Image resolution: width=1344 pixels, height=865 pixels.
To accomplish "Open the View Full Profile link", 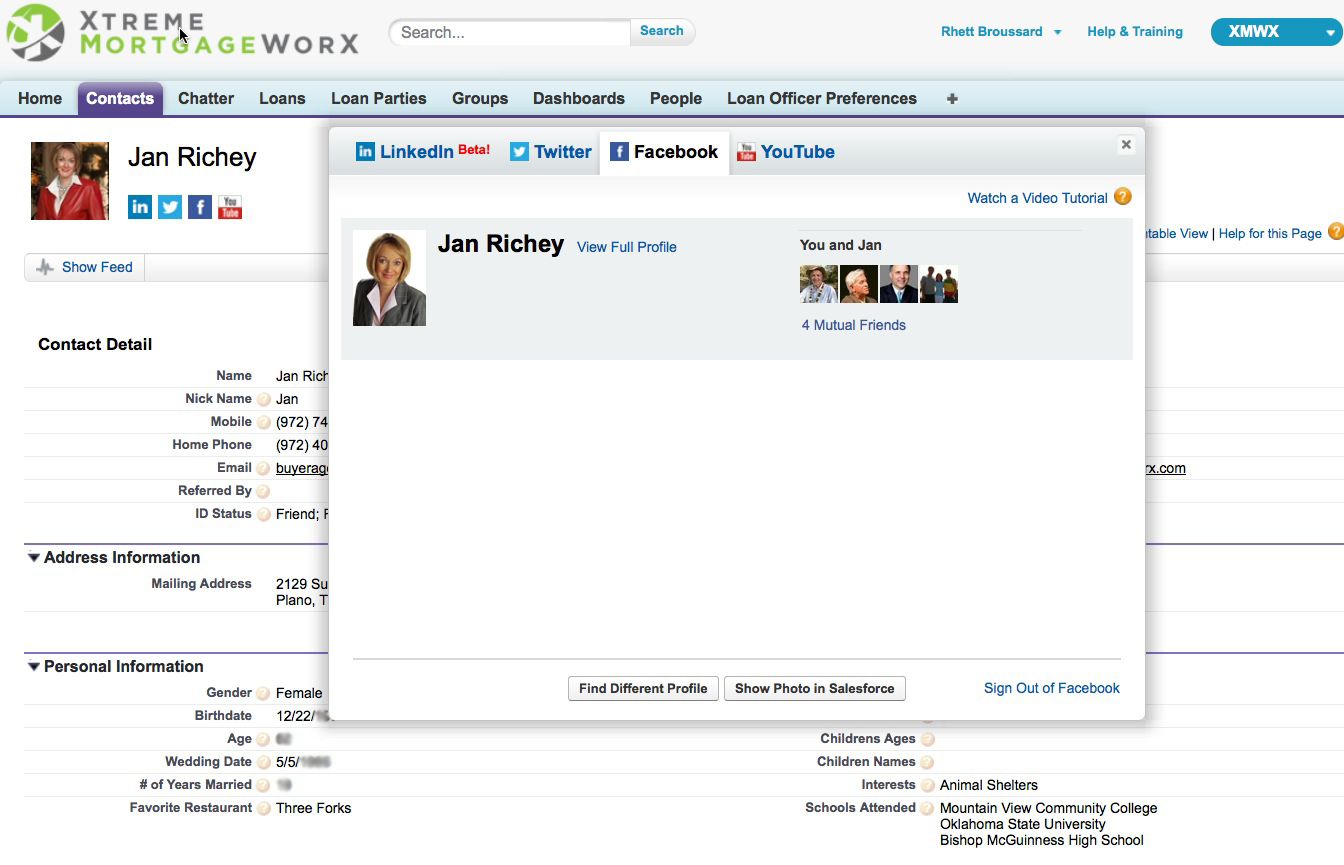I will (x=627, y=247).
